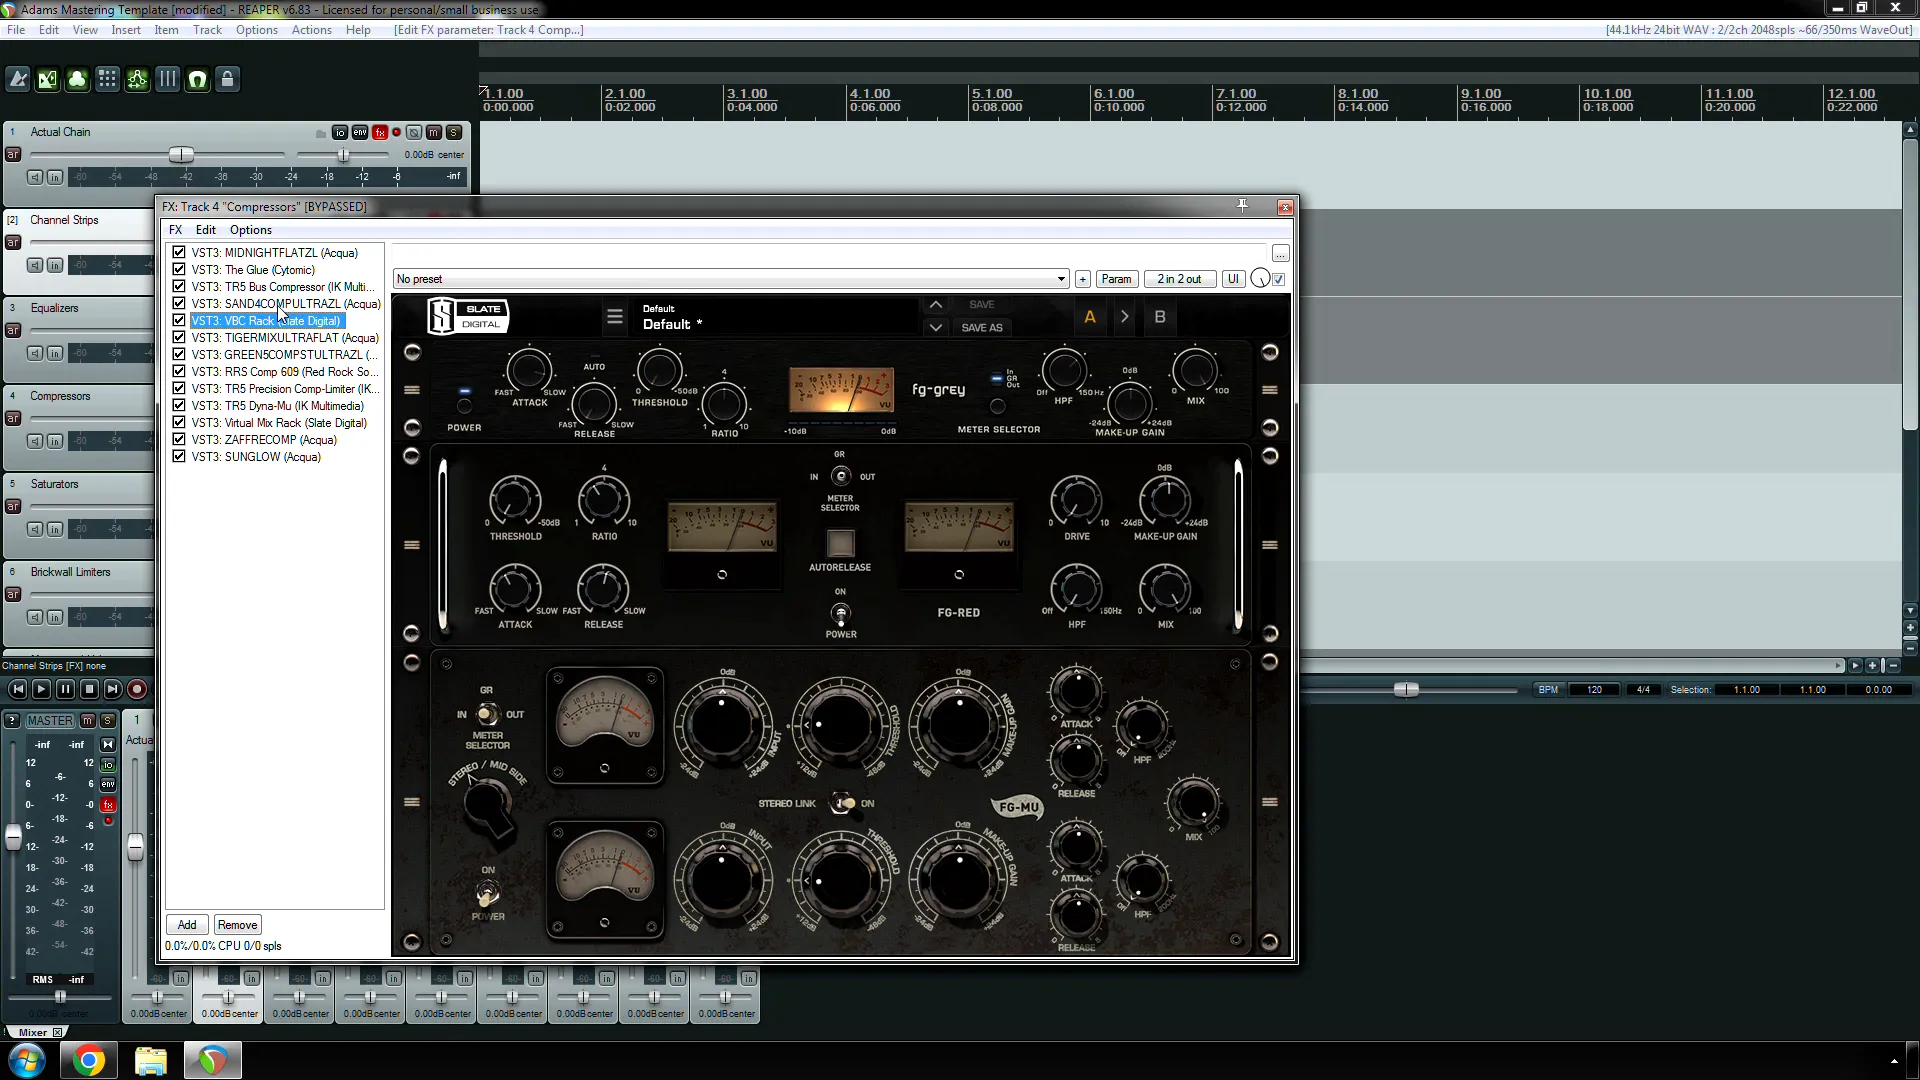Click the copy A to B arrow
This screenshot has width=1920, height=1080.
coord(1124,317)
